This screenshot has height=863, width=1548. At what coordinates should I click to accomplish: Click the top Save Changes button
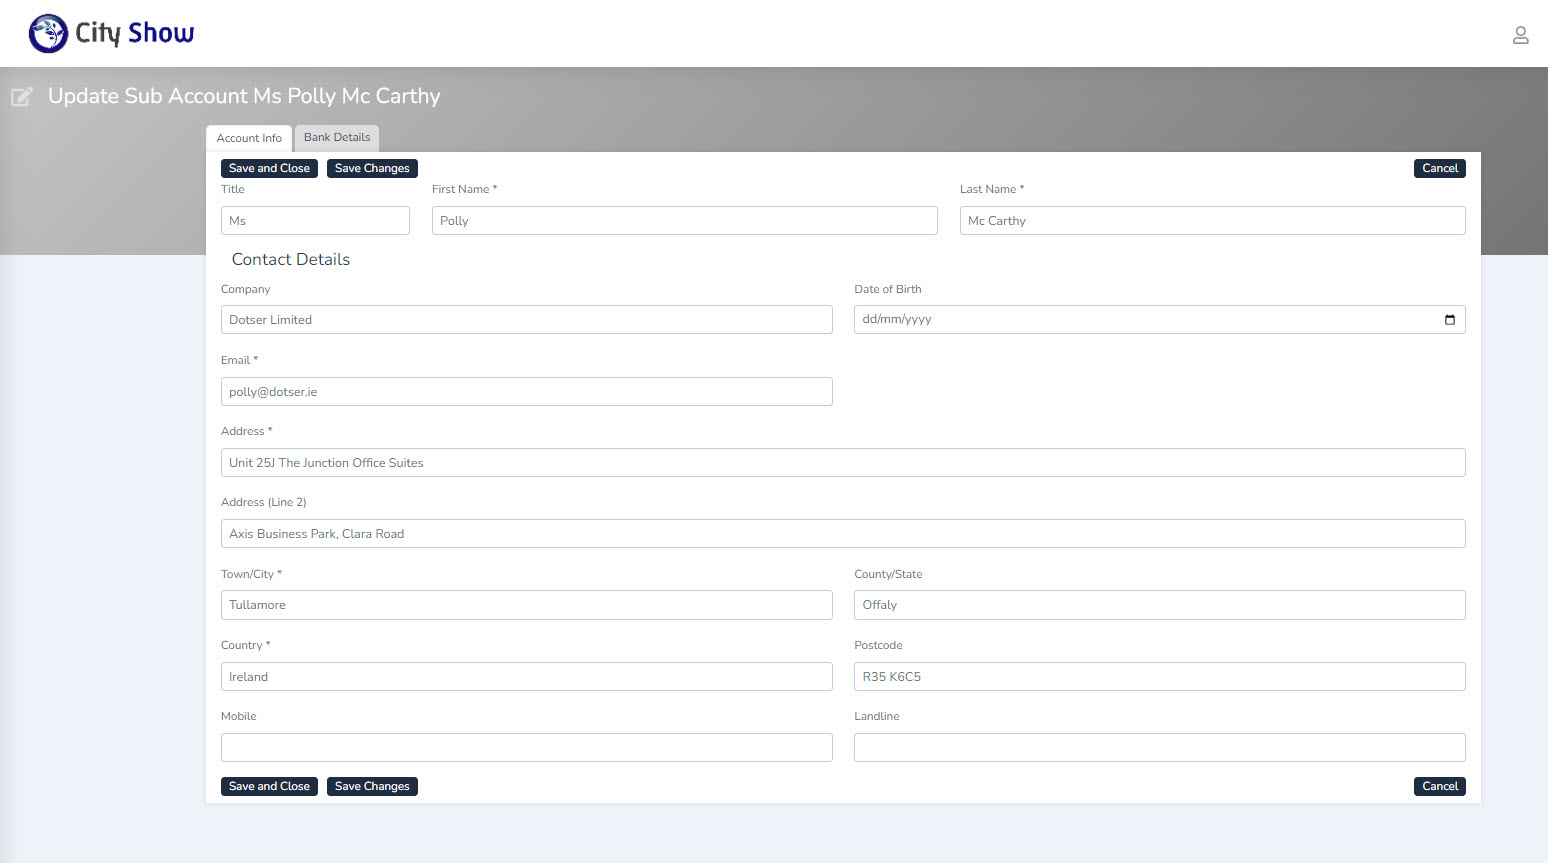[x=372, y=169]
